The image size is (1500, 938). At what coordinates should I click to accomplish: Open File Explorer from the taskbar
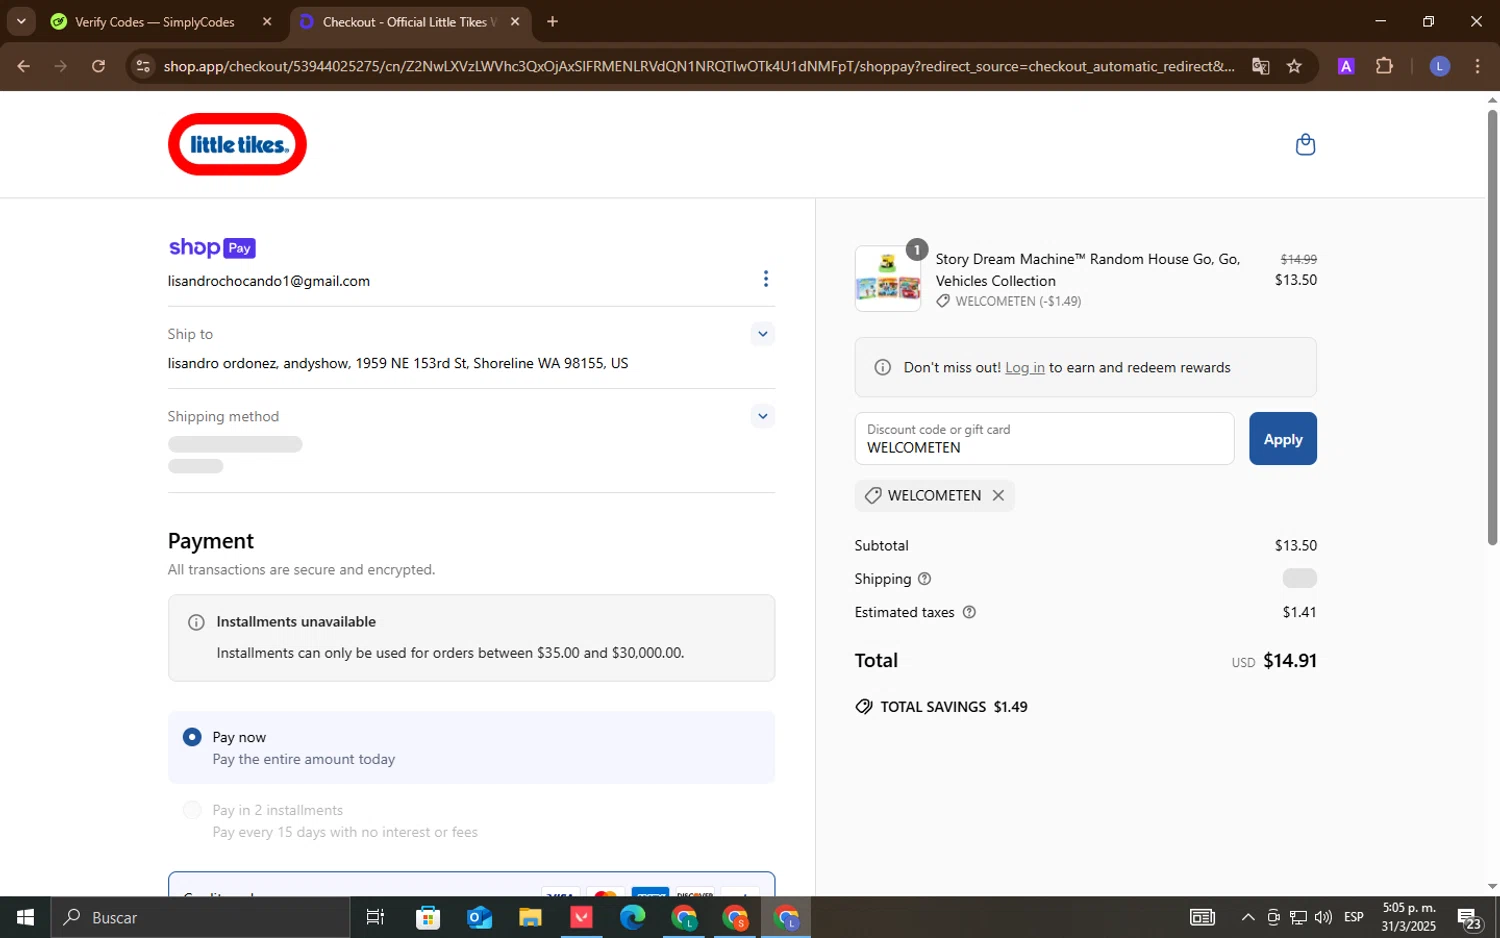click(x=530, y=917)
